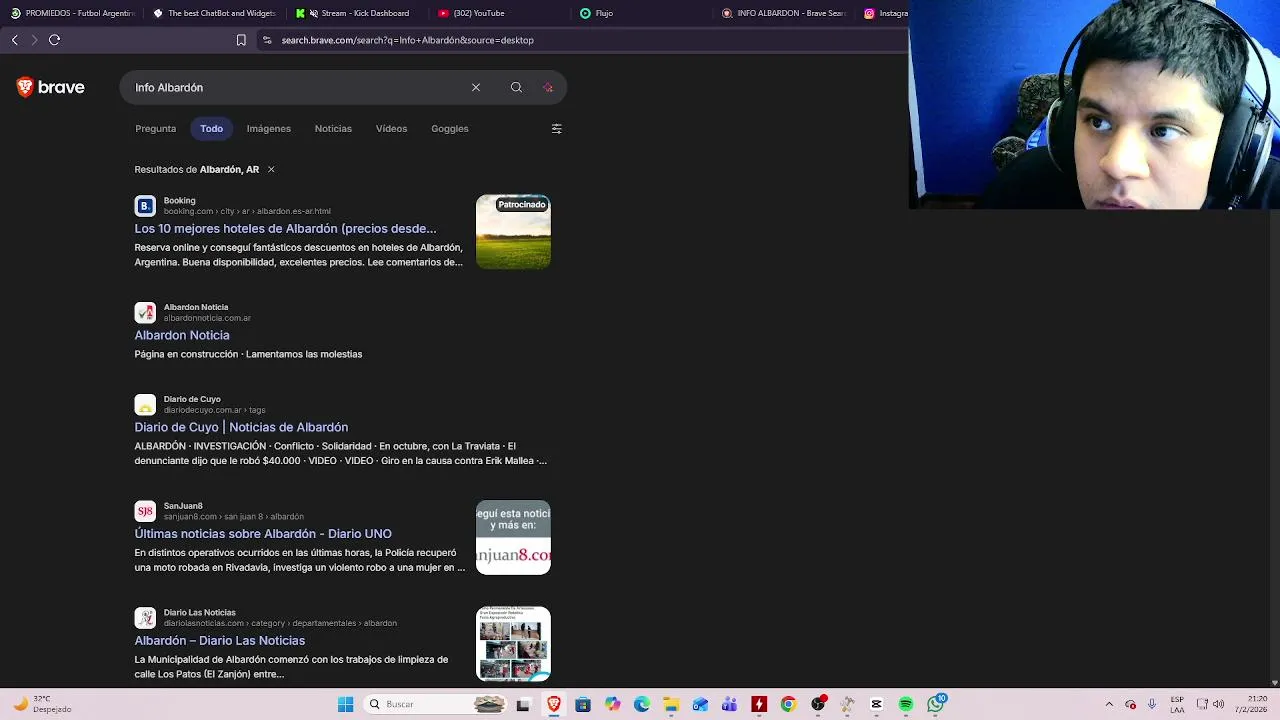Click the Booking favicon icon
The width and height of the screenshot is (1280, 720).
point(145,206)
